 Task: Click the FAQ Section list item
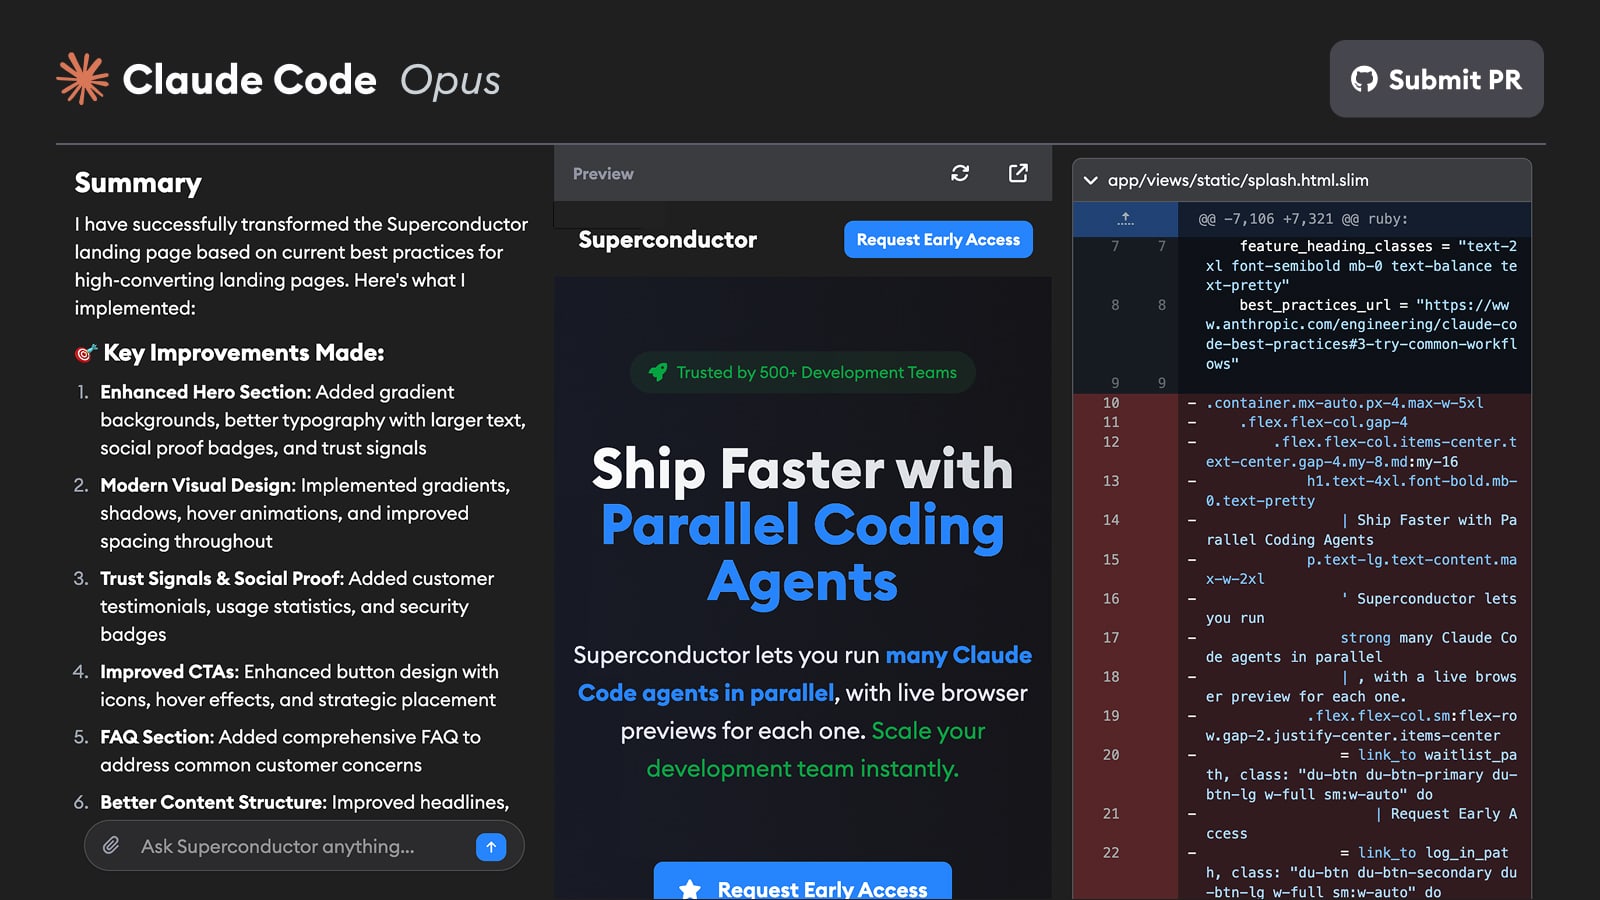[290, 751]
